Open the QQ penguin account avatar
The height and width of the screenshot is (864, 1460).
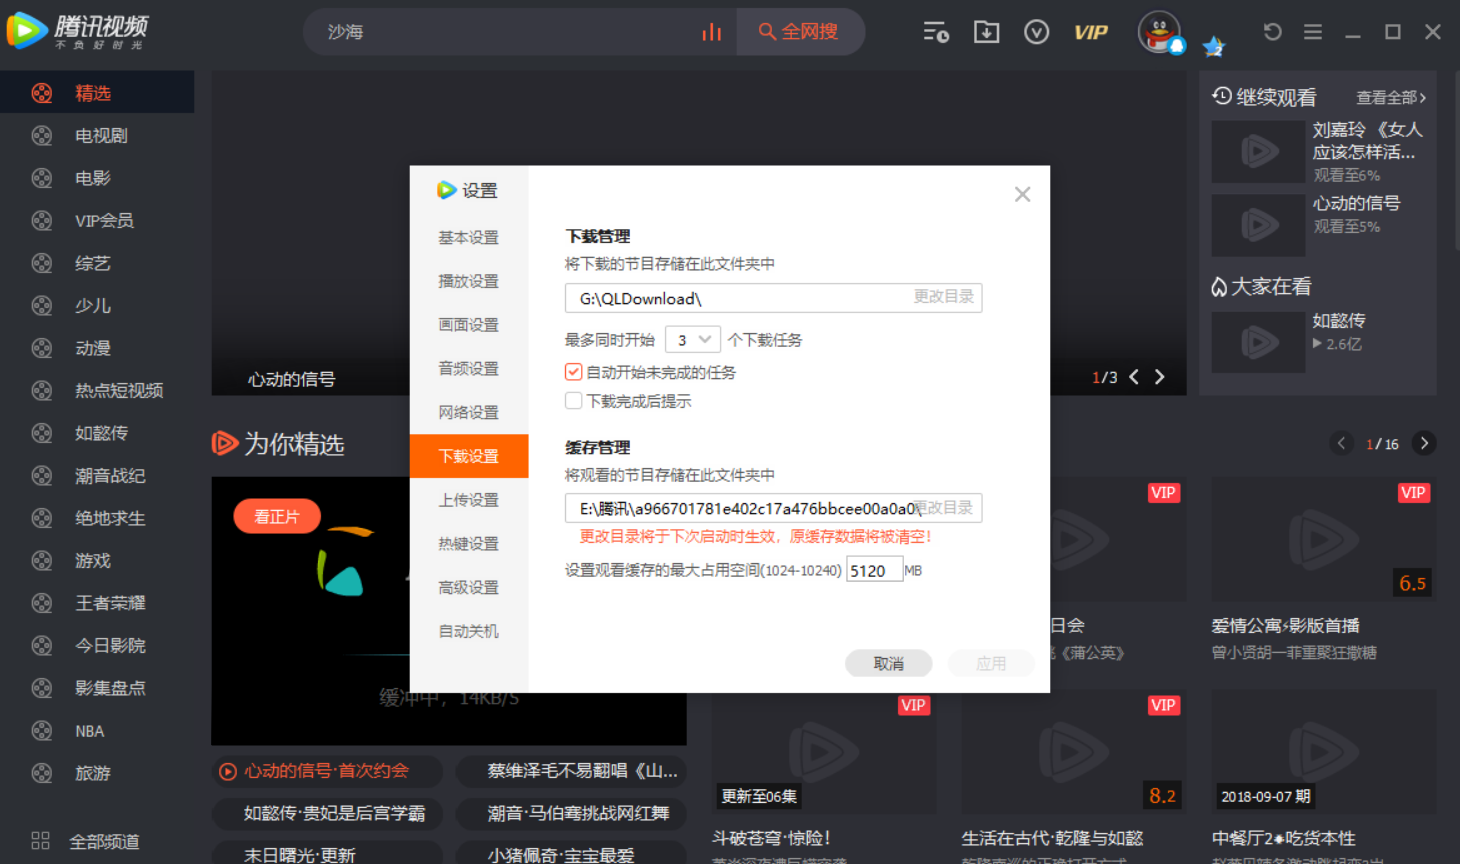1158,32
